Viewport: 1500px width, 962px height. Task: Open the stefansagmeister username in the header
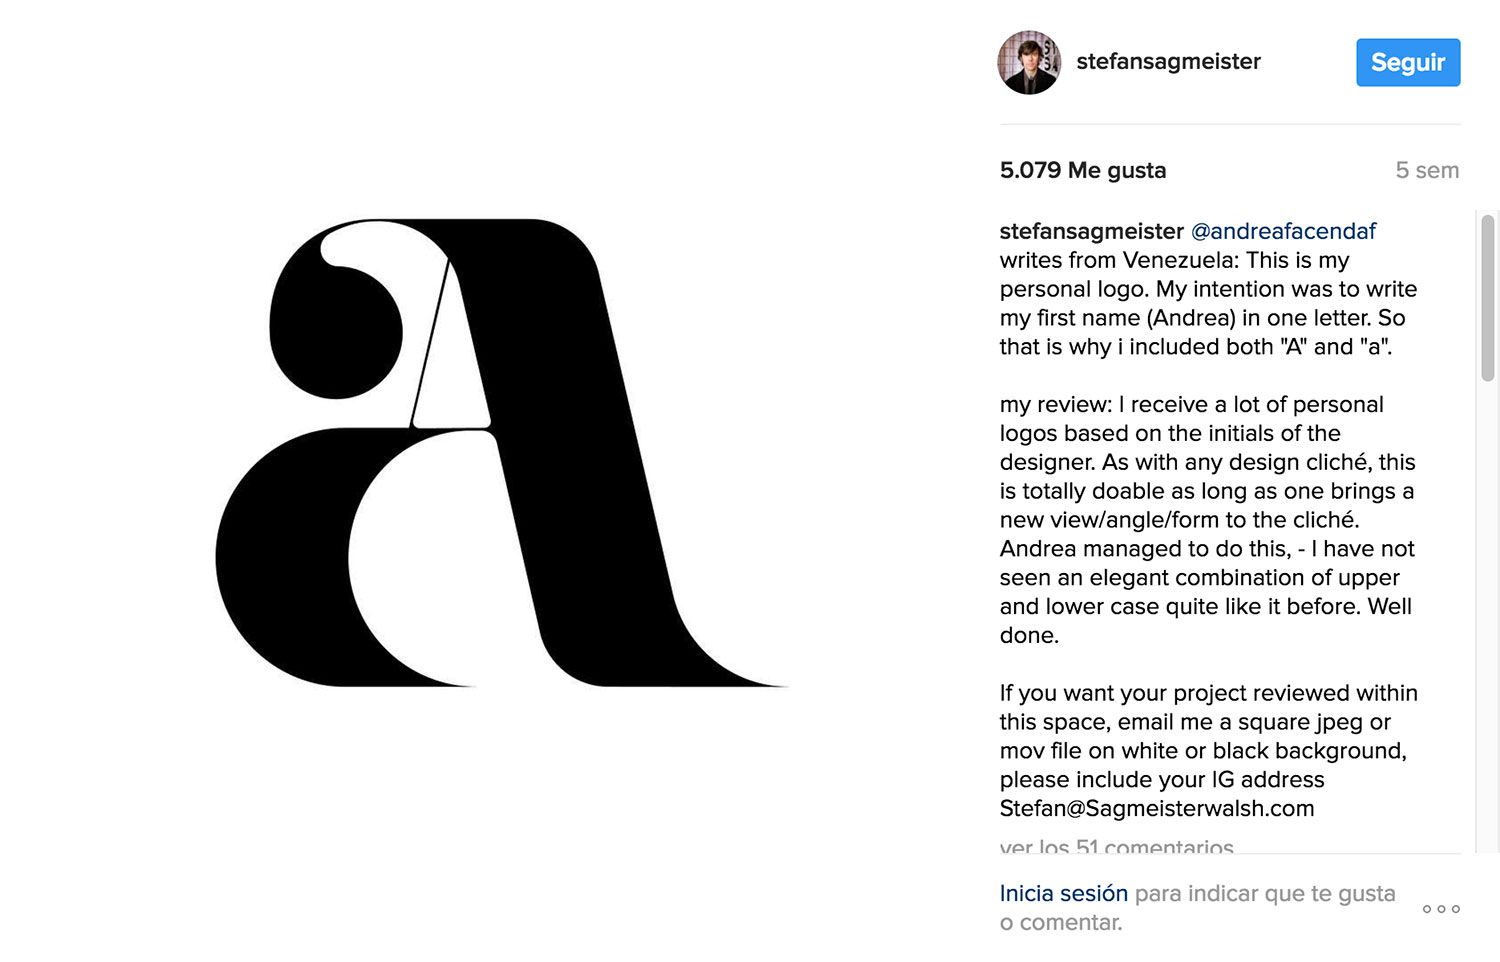point(1168,62)
